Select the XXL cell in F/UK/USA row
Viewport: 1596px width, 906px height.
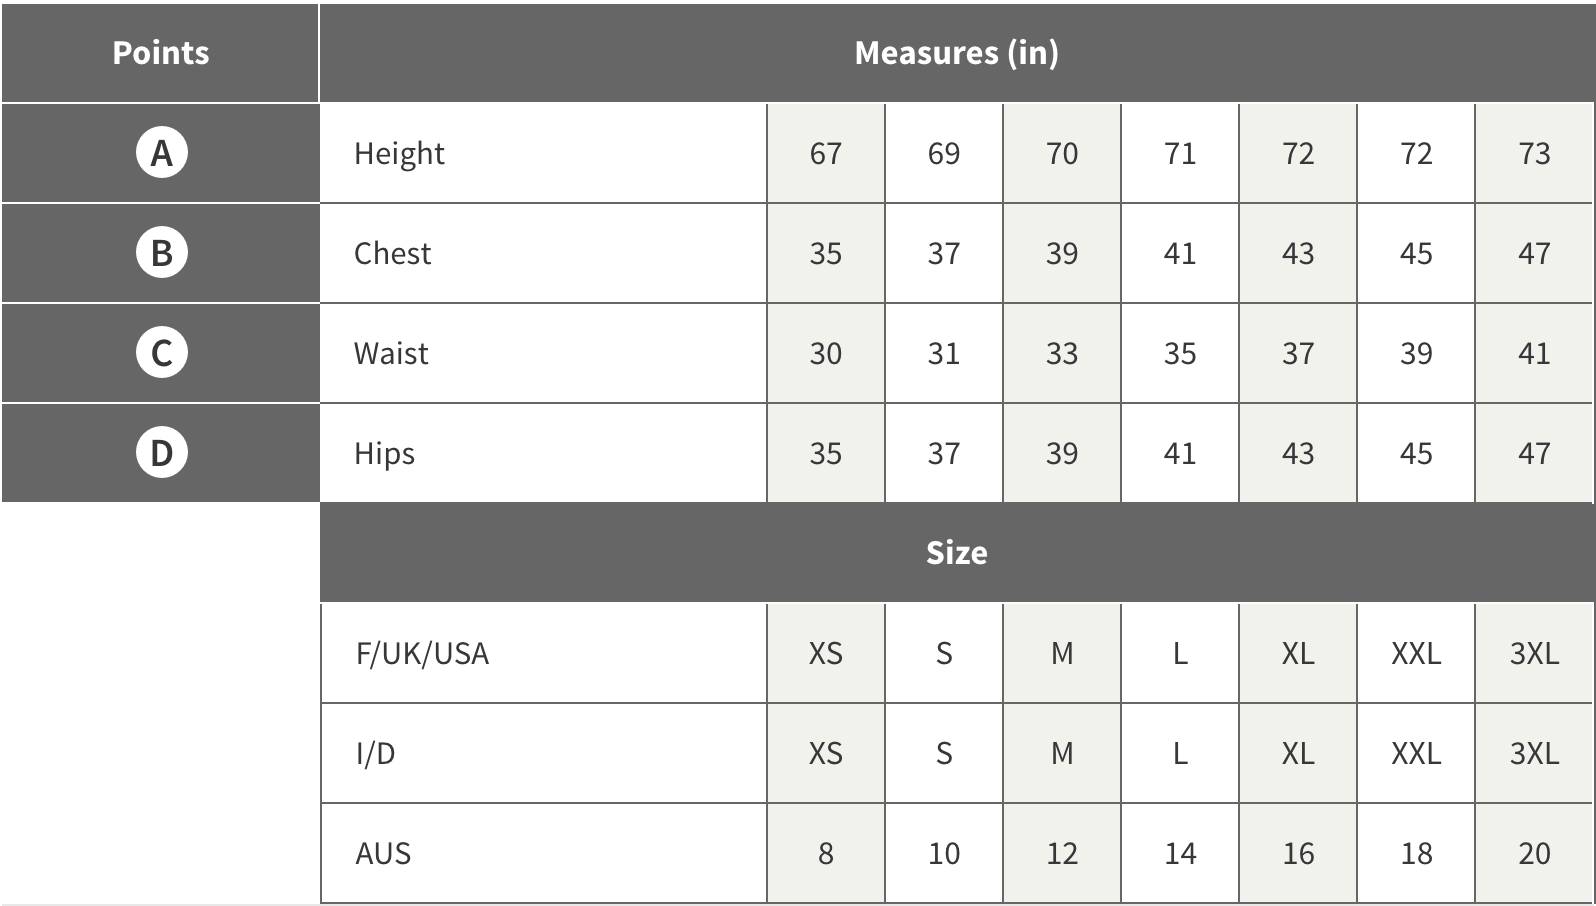(1416, 653)
